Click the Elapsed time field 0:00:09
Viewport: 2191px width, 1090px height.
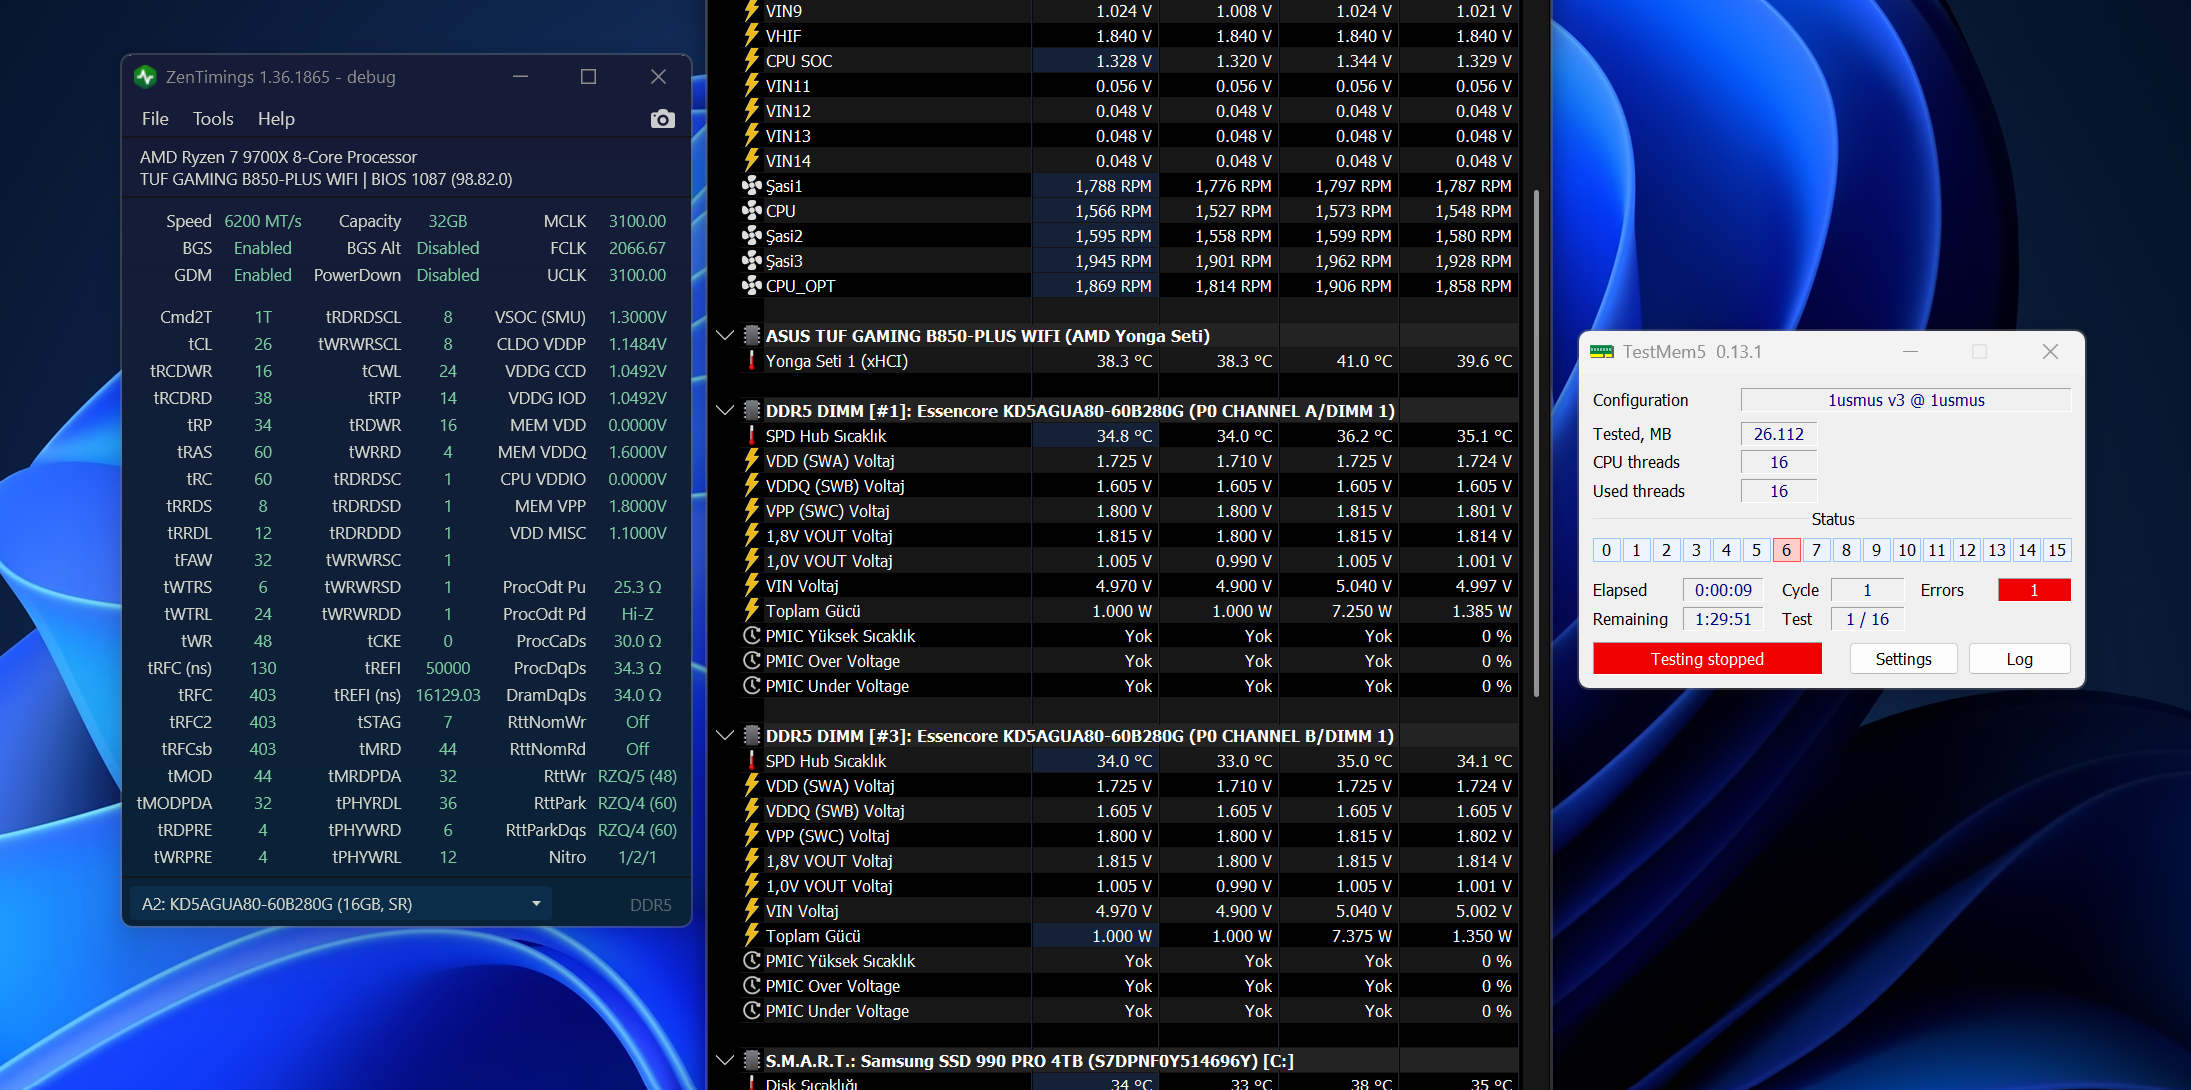[1723, 590]
